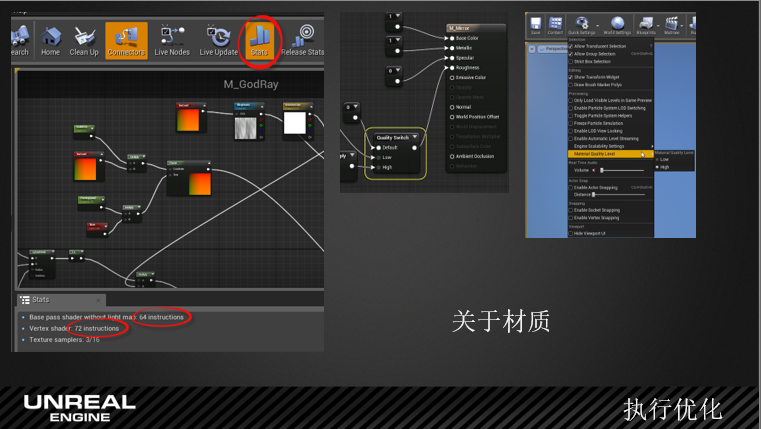The width and height of the screenshot is (761, 429).
Task: Expand the constant 0 node wired to Specular
Action: 398,71
